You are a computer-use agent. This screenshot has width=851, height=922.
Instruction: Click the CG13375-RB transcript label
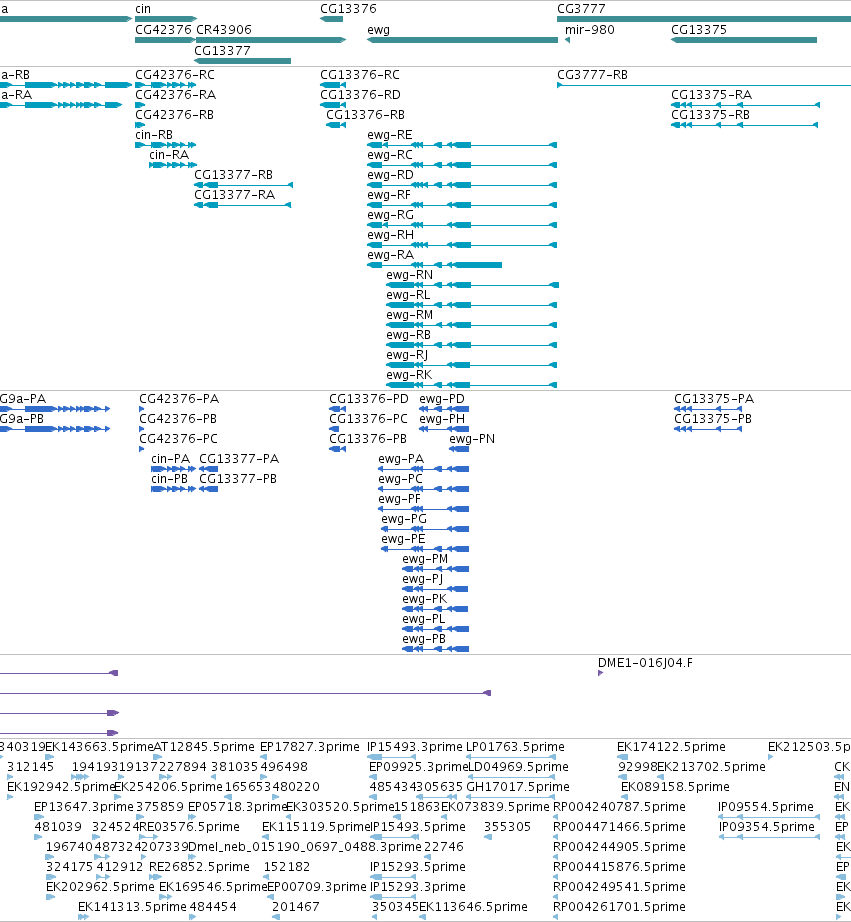(x=710, y=115)
